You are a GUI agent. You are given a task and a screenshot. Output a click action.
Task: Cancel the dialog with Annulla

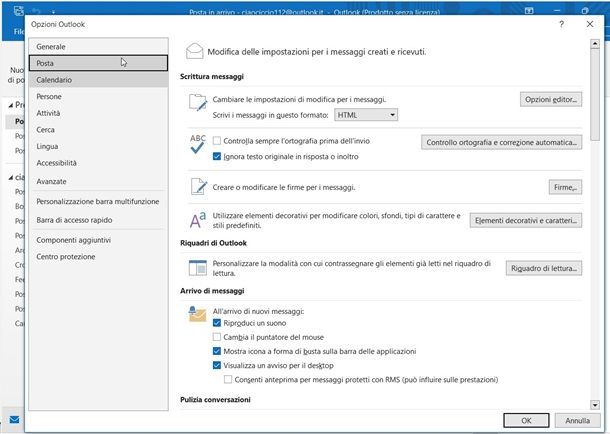click(x=577, y=420)
